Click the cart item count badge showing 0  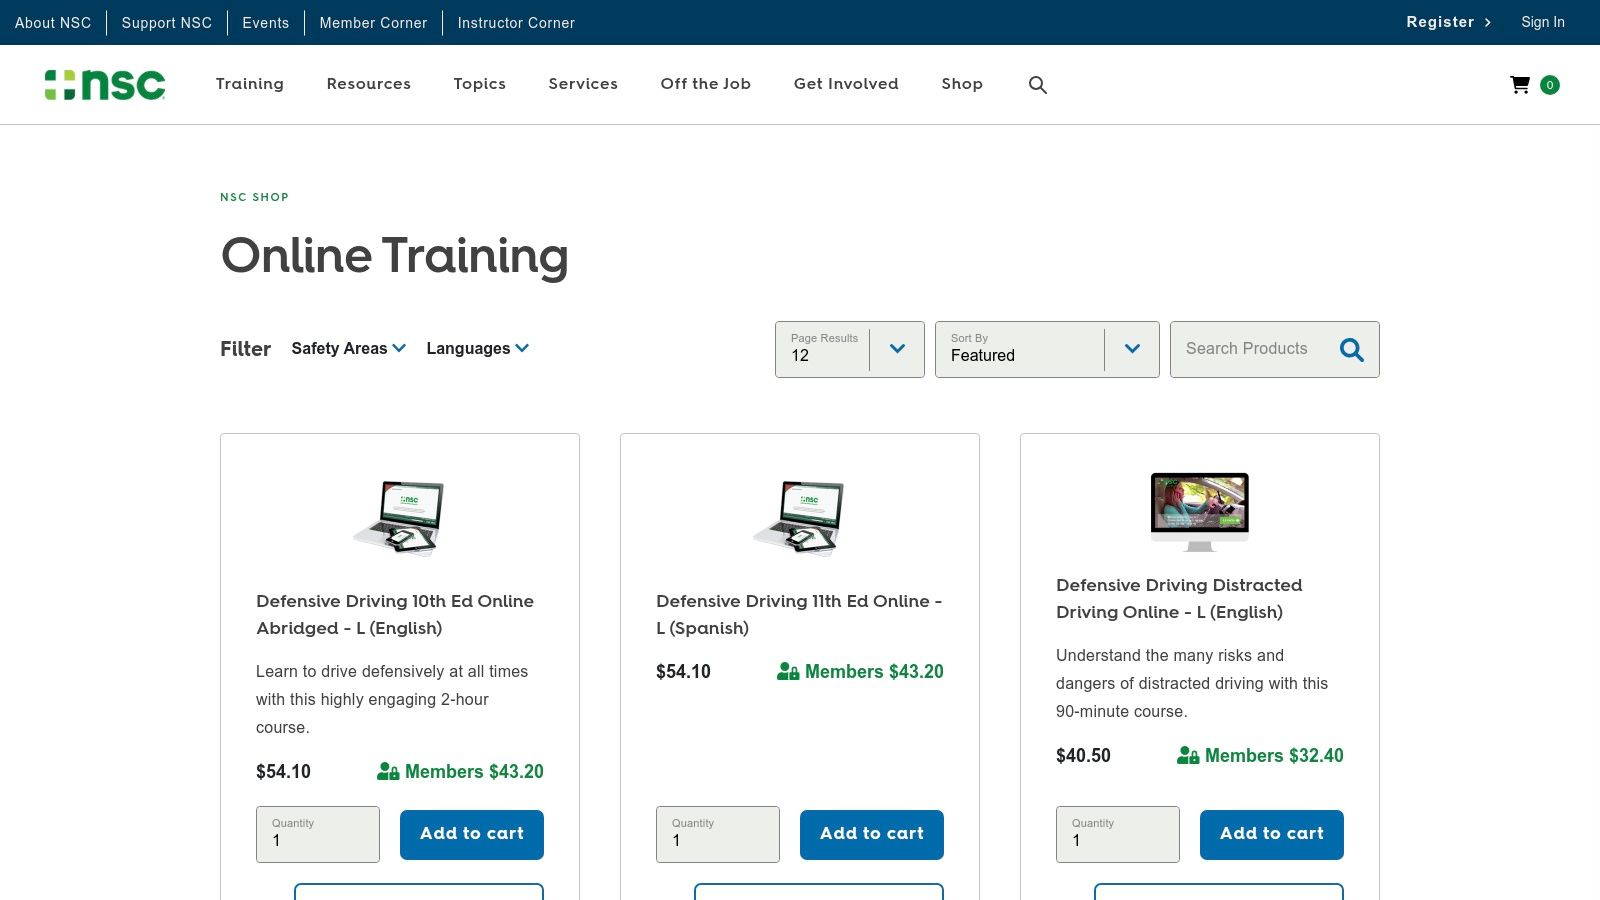(1549, 86)
